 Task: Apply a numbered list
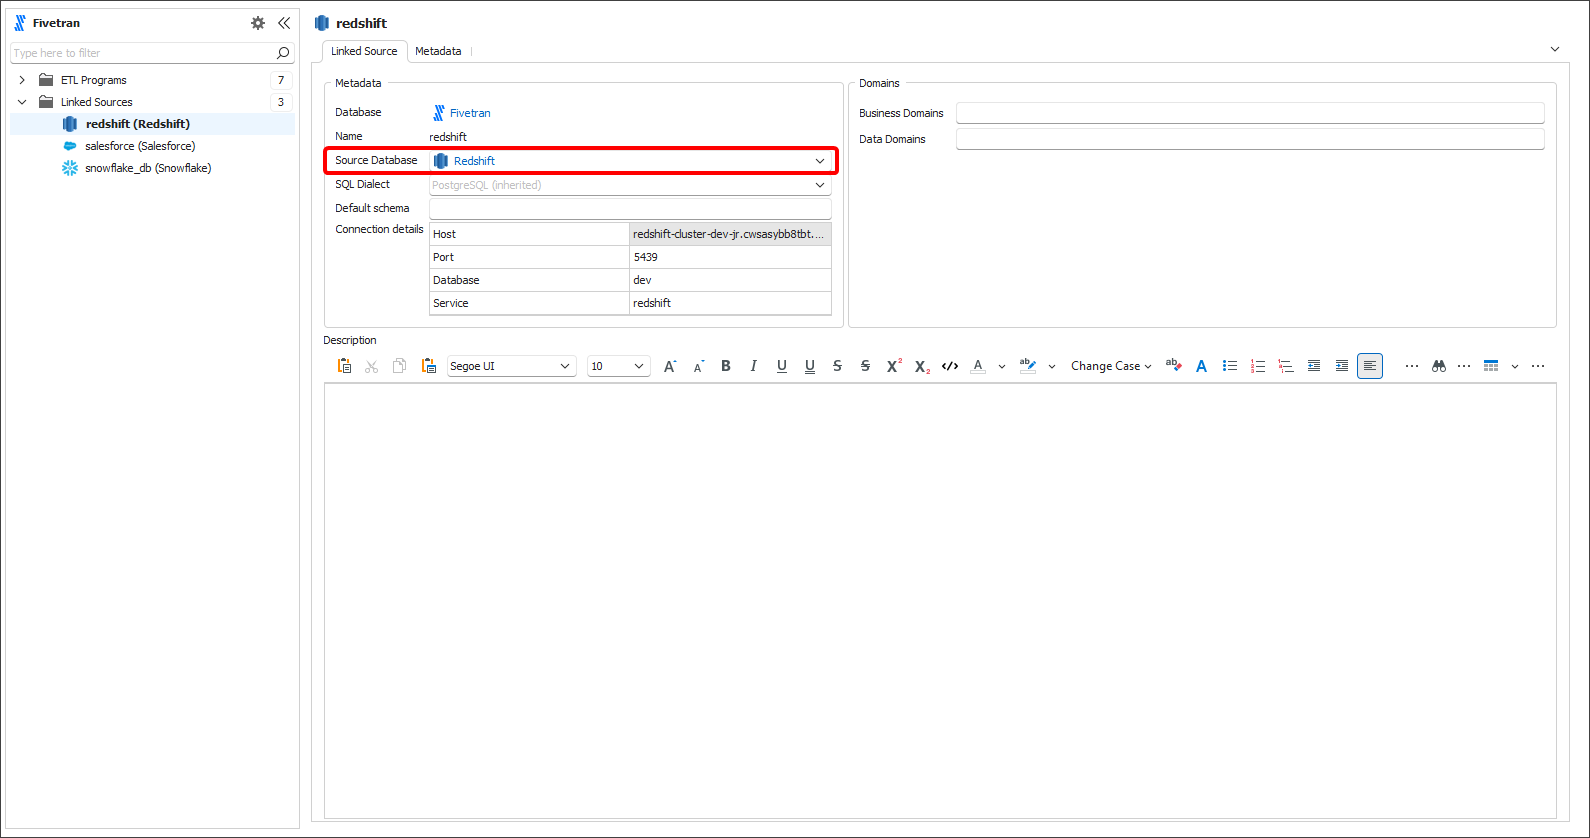[1258, 366]
